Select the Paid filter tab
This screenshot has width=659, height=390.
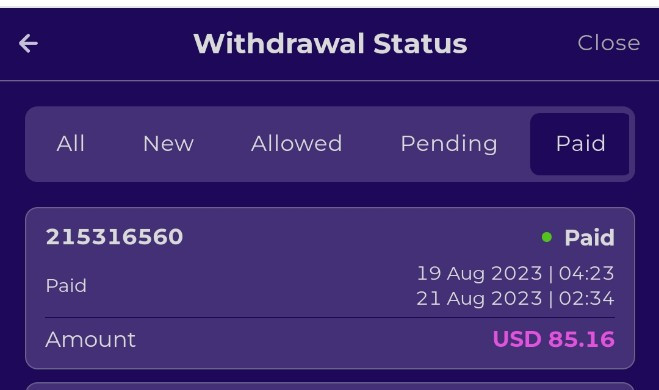pos(580,144)
